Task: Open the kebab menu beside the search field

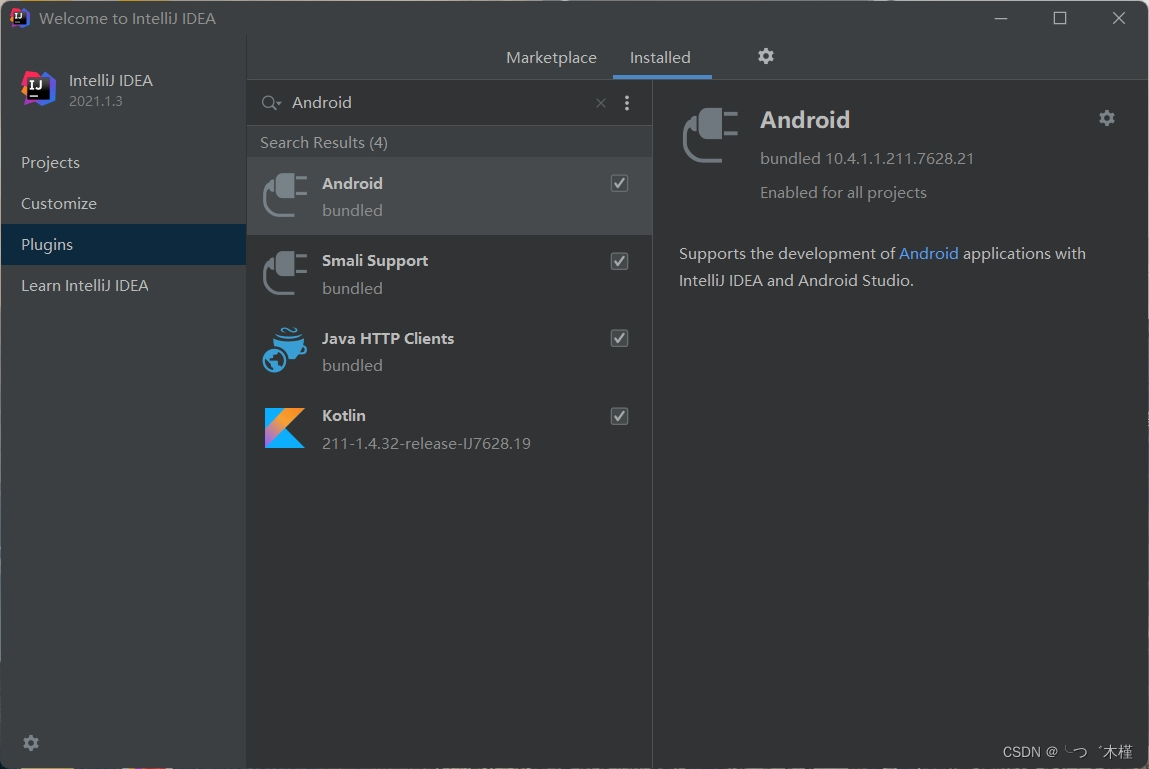Action: click(627, 102)
